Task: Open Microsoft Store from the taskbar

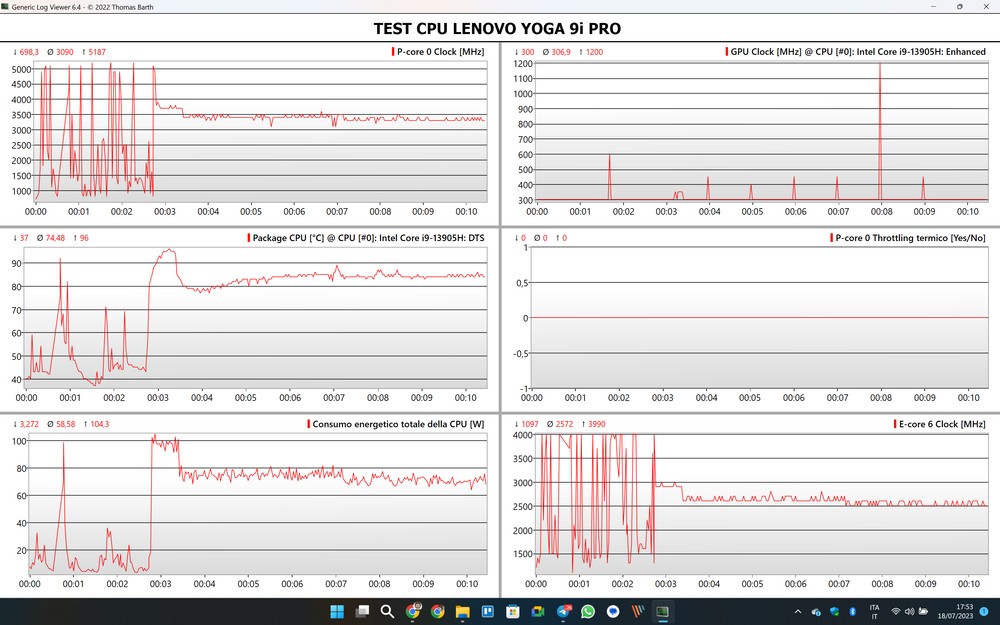Action: (x=513, y=611)
